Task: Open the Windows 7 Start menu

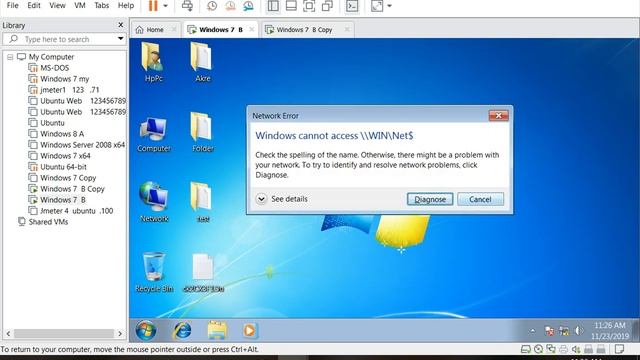Action: [146, 330]
